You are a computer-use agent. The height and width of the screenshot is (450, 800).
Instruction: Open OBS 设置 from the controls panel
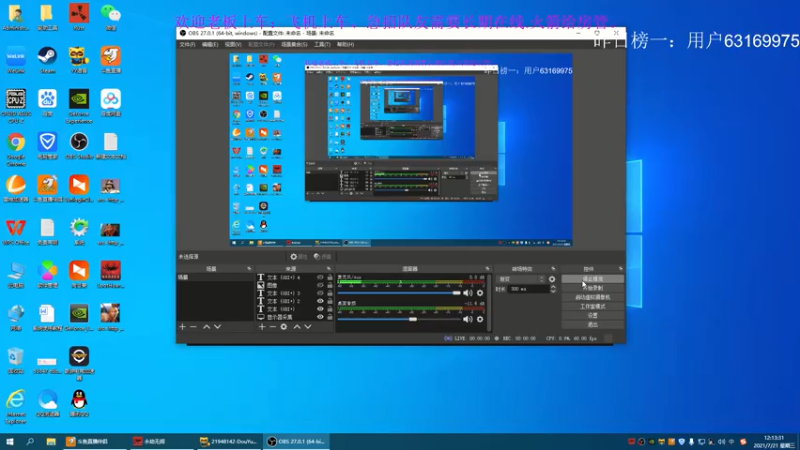(x=592, y=316)
